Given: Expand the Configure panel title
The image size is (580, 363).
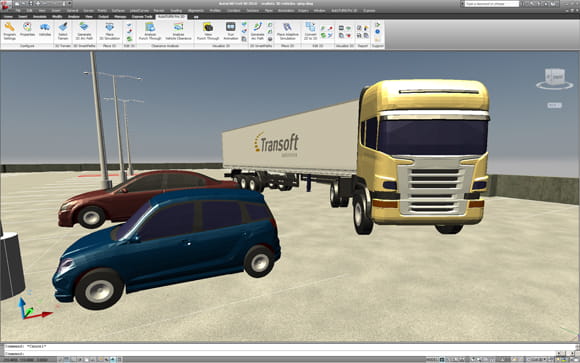Looking at the screenshot, I should click(x=27, y=46).
